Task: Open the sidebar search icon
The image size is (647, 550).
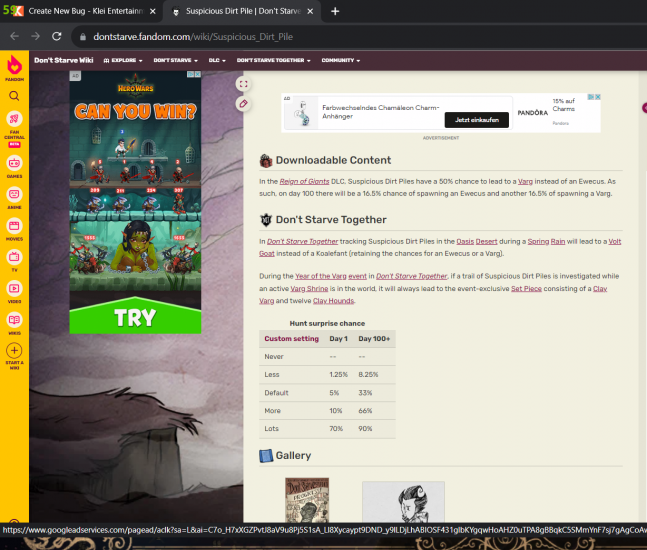Action: point(14,96)
